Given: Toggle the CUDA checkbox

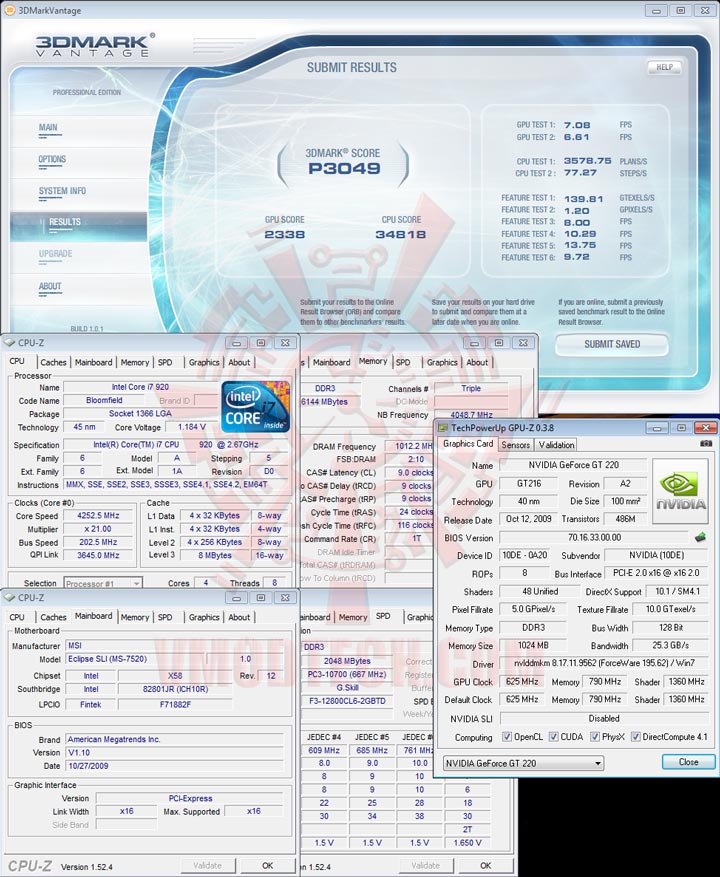Looking at the screenshot, I should (x=553, y=737).
